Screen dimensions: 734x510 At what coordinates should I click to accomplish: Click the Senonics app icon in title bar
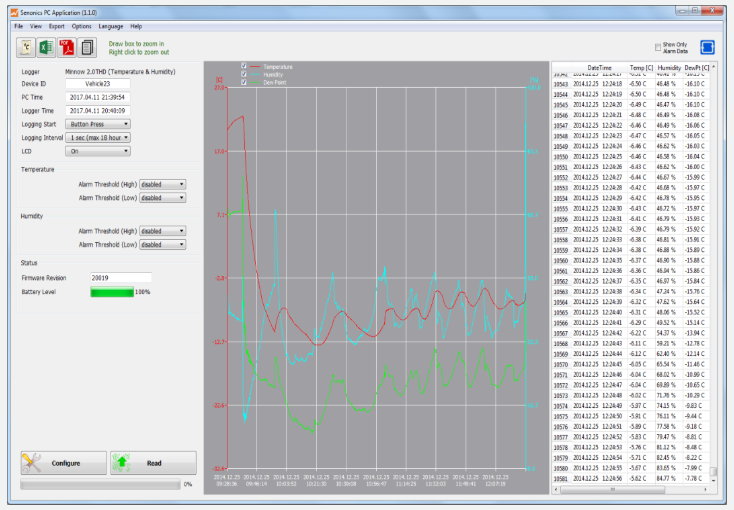click(14, 12)
